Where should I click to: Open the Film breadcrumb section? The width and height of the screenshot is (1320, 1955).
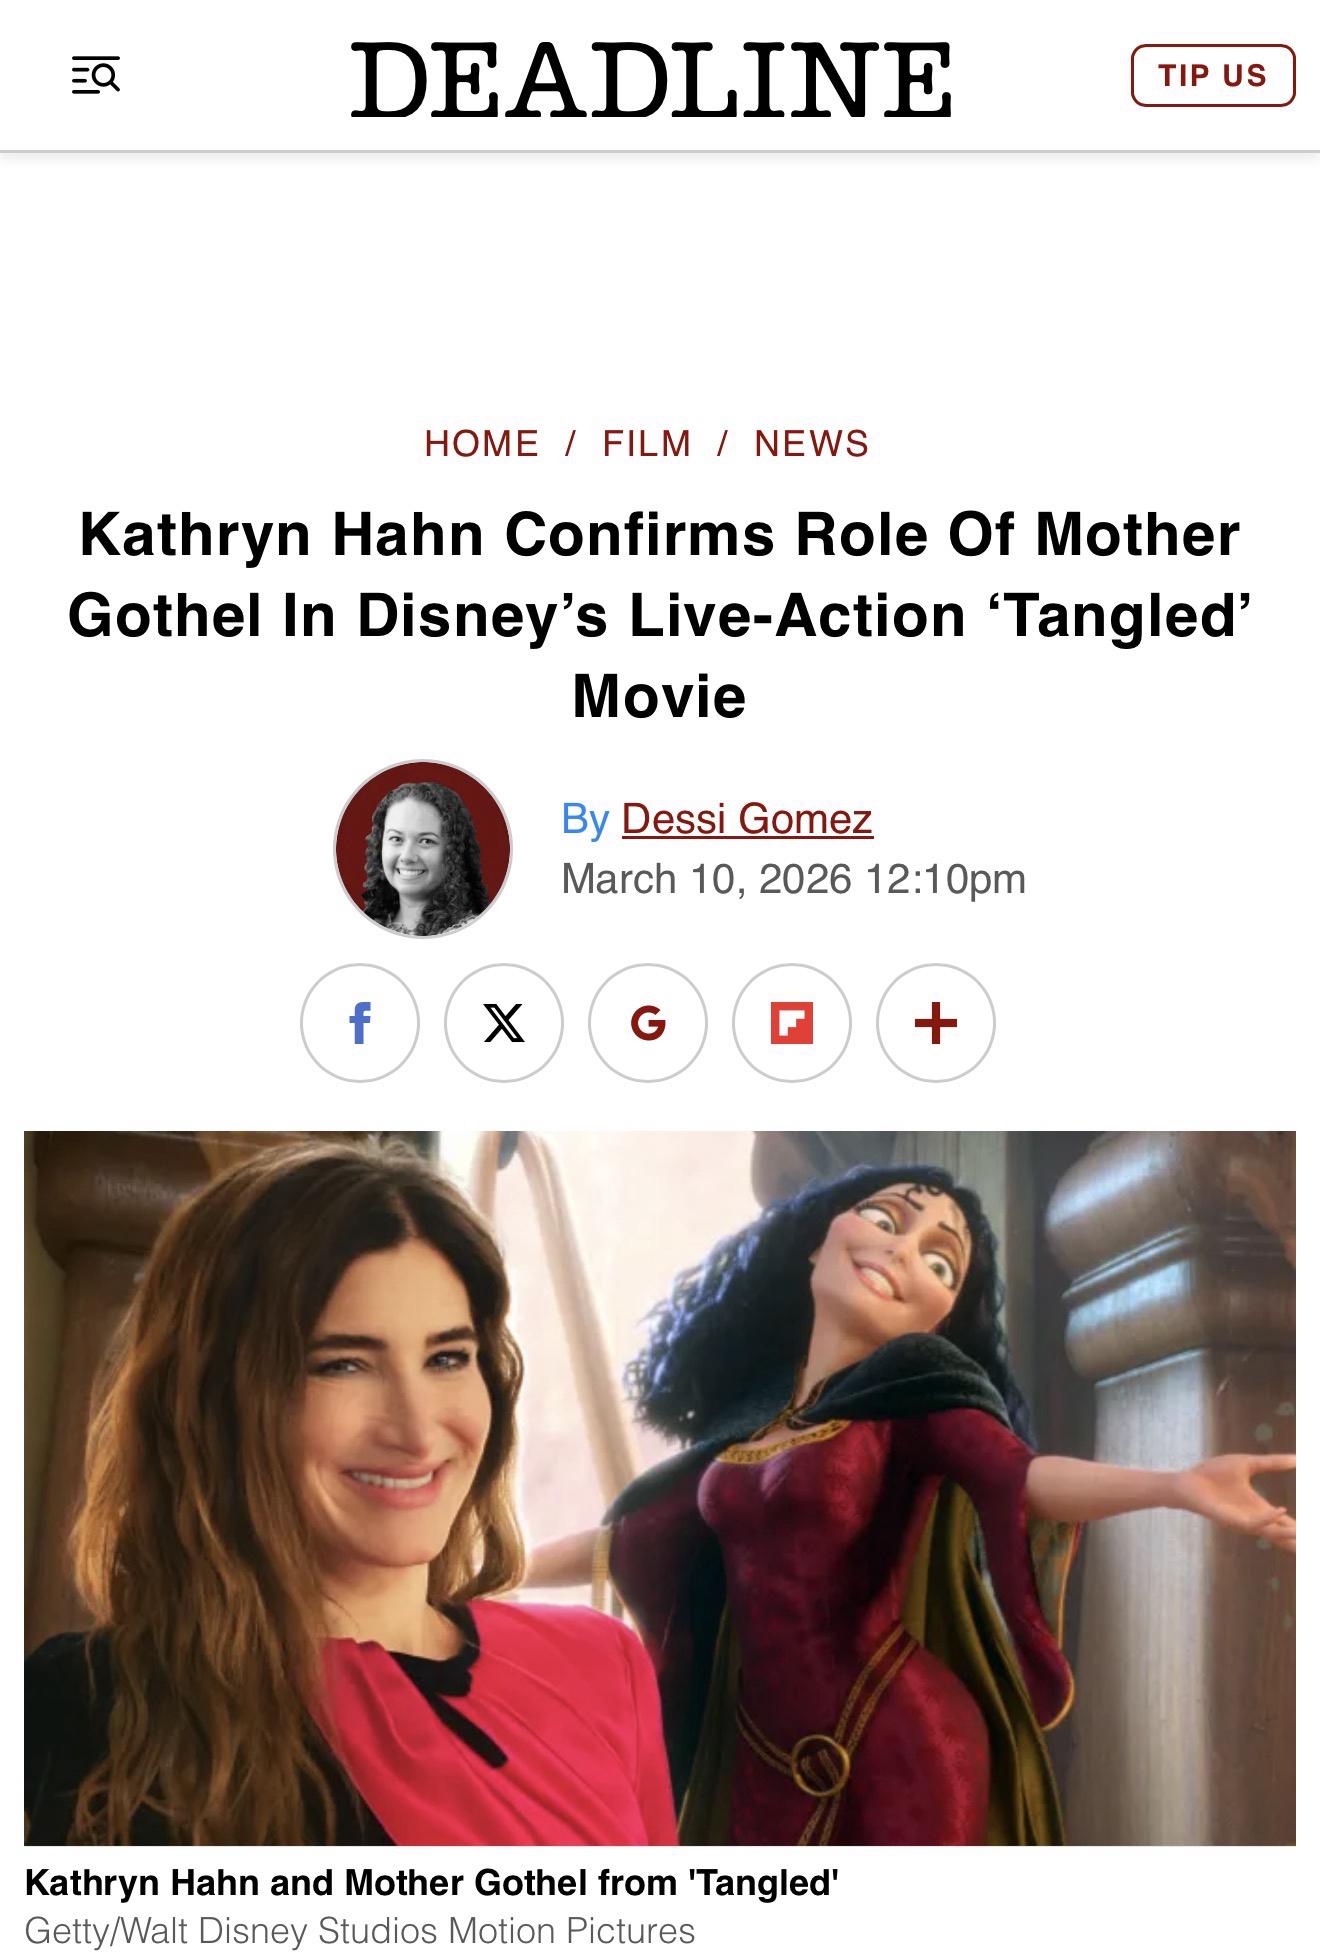(647, 443)
